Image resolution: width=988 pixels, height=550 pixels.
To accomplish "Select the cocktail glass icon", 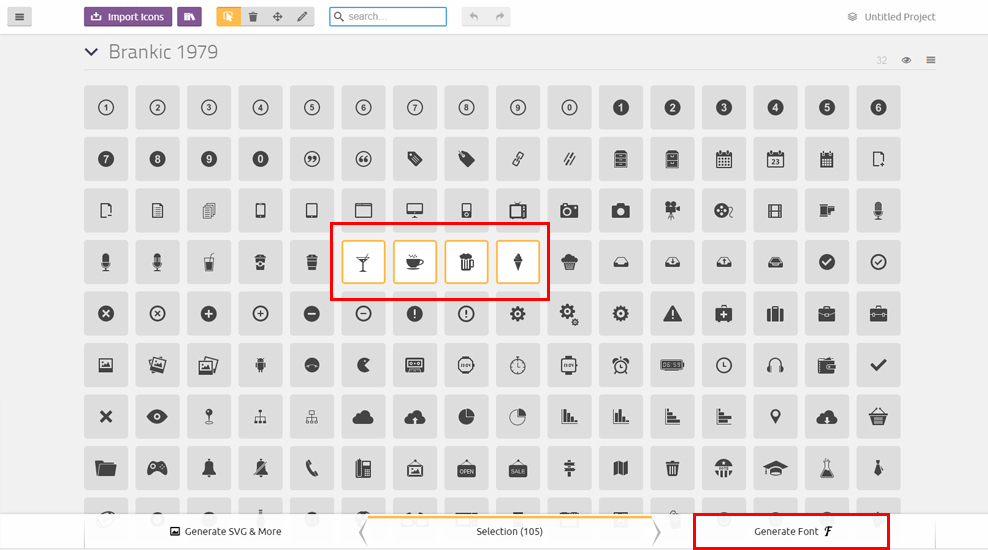I will pos(363,262).
